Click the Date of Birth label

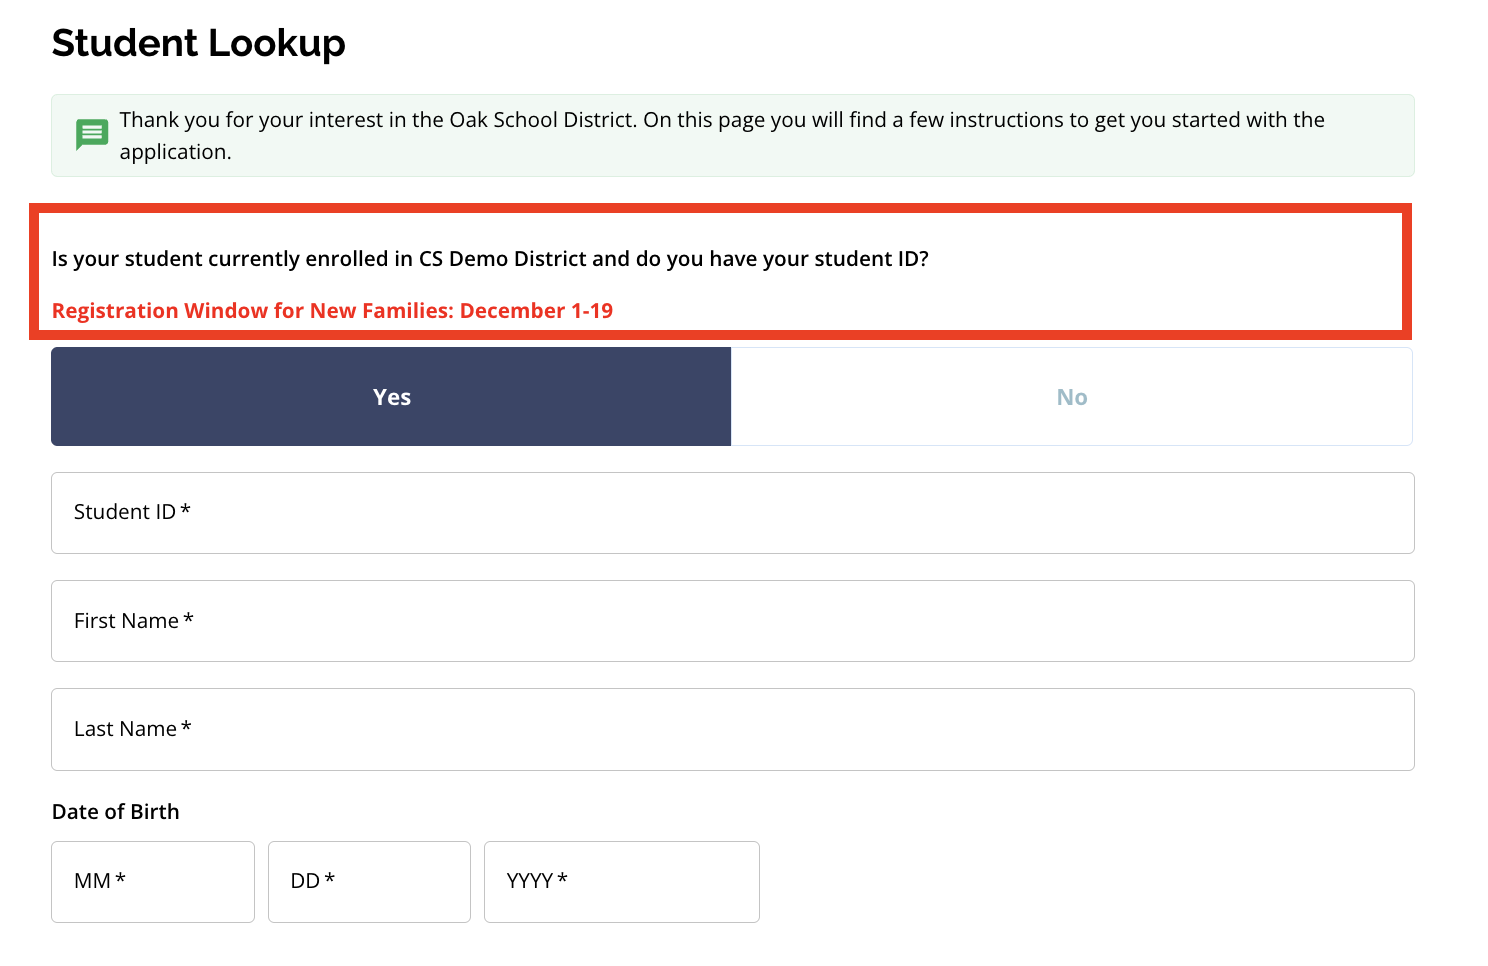tap(116, 812)
